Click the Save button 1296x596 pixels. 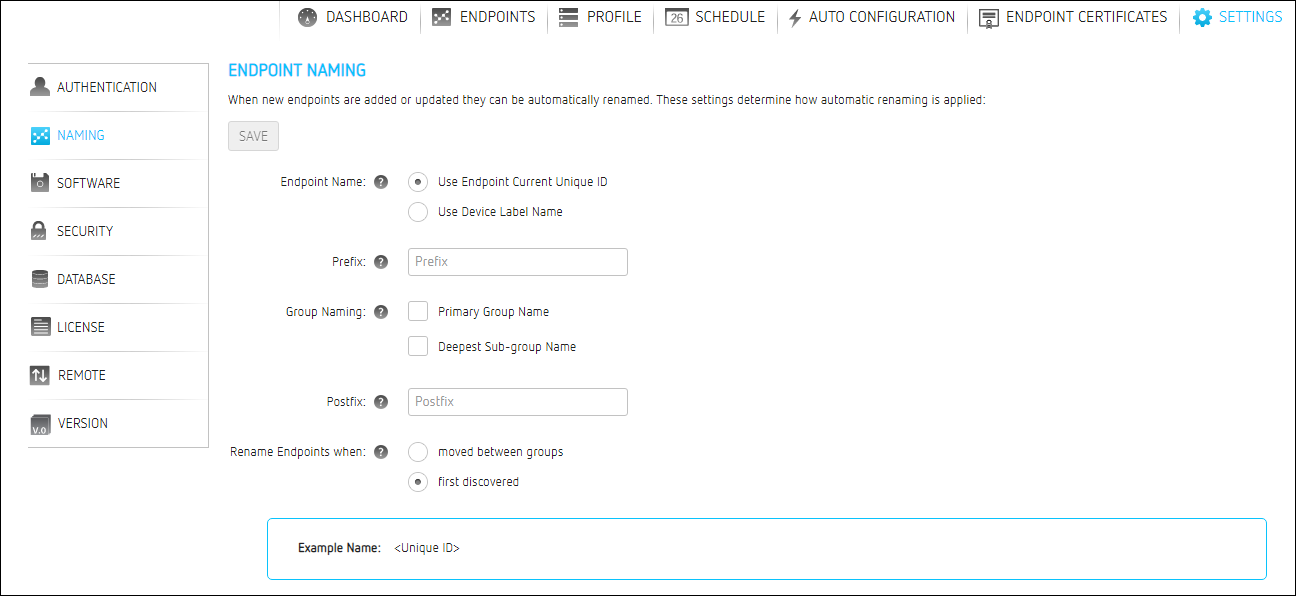click(253, 136)
